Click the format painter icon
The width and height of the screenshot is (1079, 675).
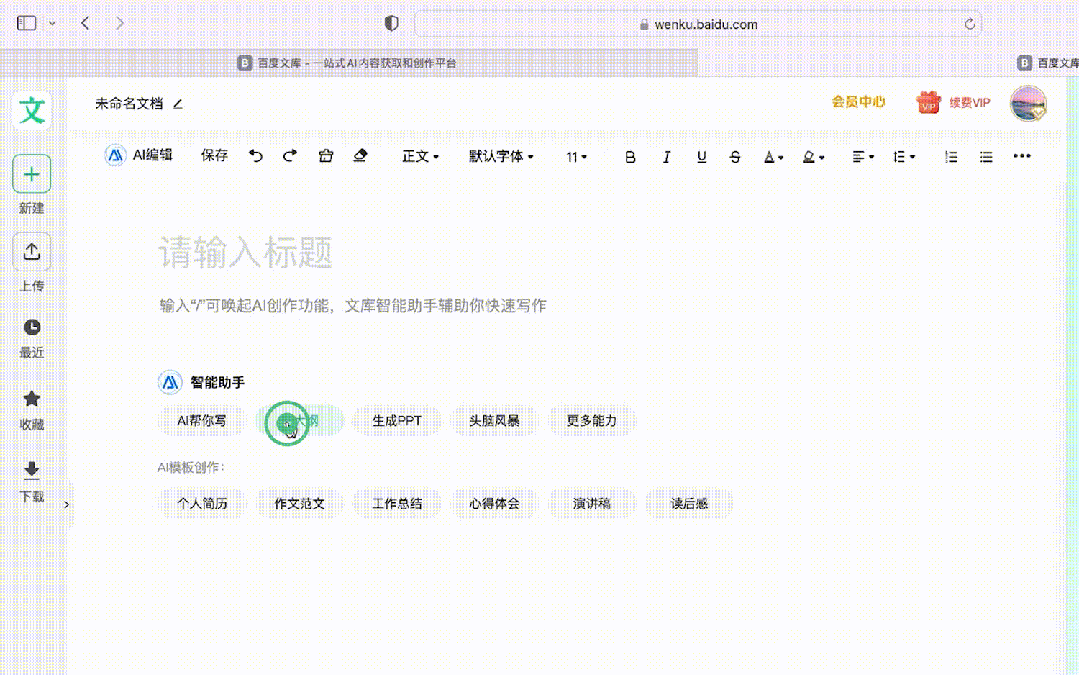click(x=325, y=156)
